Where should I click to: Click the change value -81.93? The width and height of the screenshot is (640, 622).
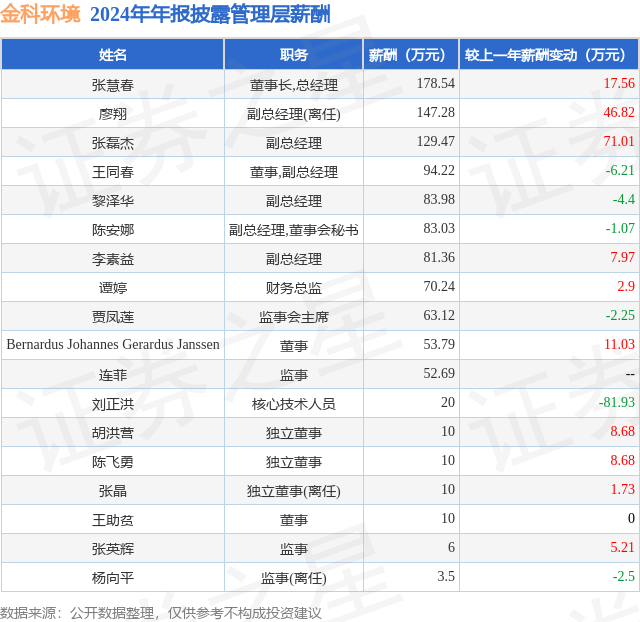[617, 402]
